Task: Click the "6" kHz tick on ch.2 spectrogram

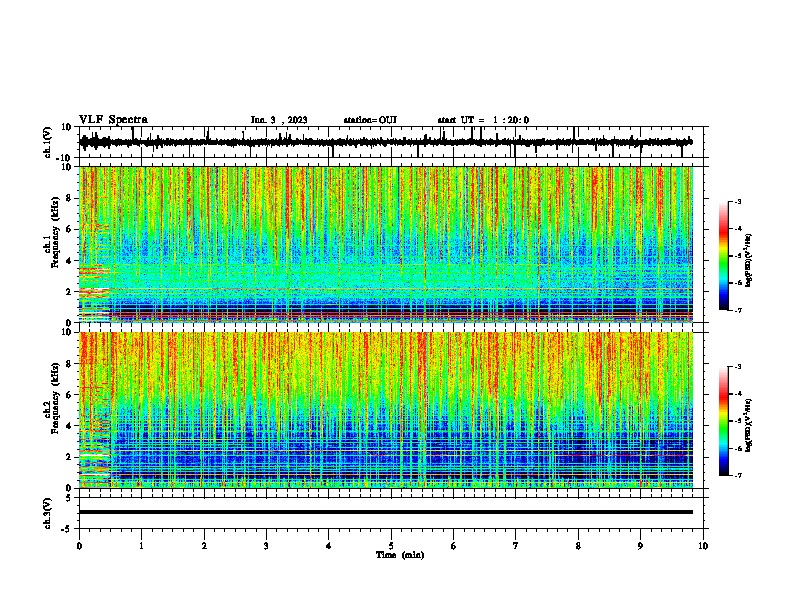Action: pyautogui.click(x=69, y=395)
